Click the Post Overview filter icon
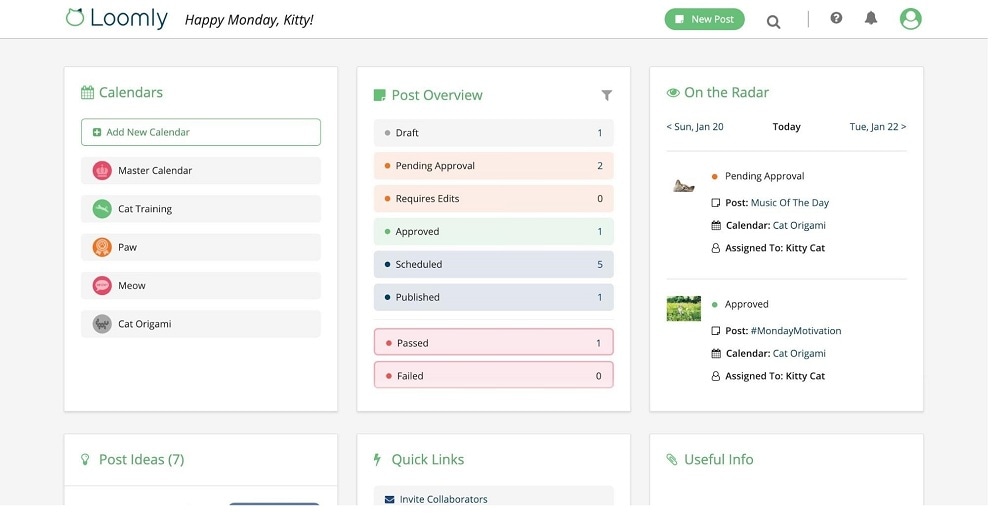The image size is (1000, 525). point(606,95)
